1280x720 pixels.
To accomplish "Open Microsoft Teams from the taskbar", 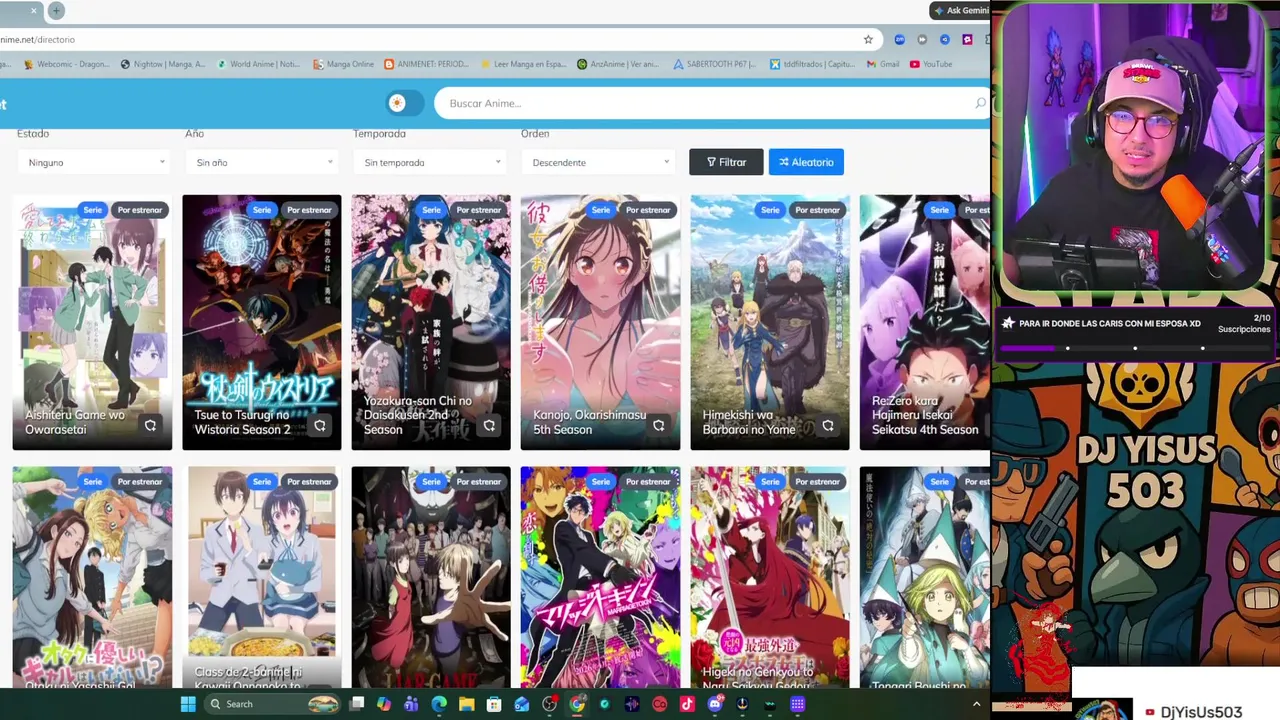I will (411, 704).
